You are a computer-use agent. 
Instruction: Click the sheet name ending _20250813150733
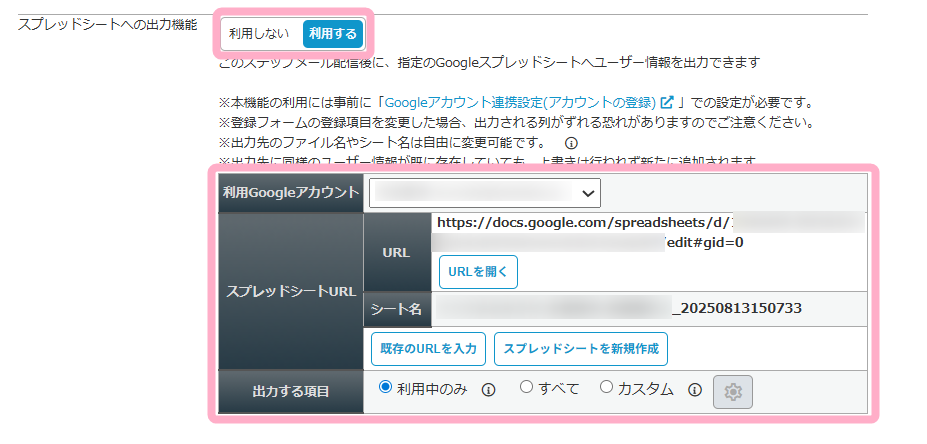tap(617, 308)
